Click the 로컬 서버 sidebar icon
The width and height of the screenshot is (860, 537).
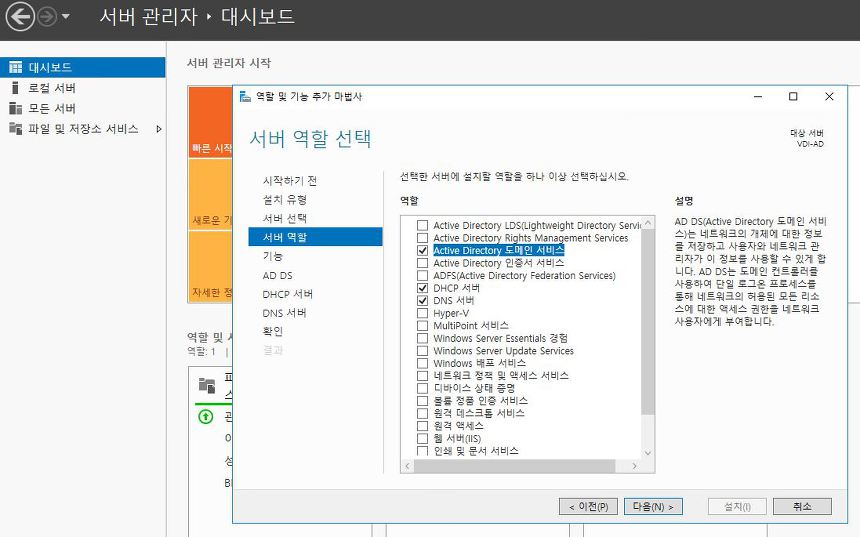pyautogui.click(x=15, y=88)
